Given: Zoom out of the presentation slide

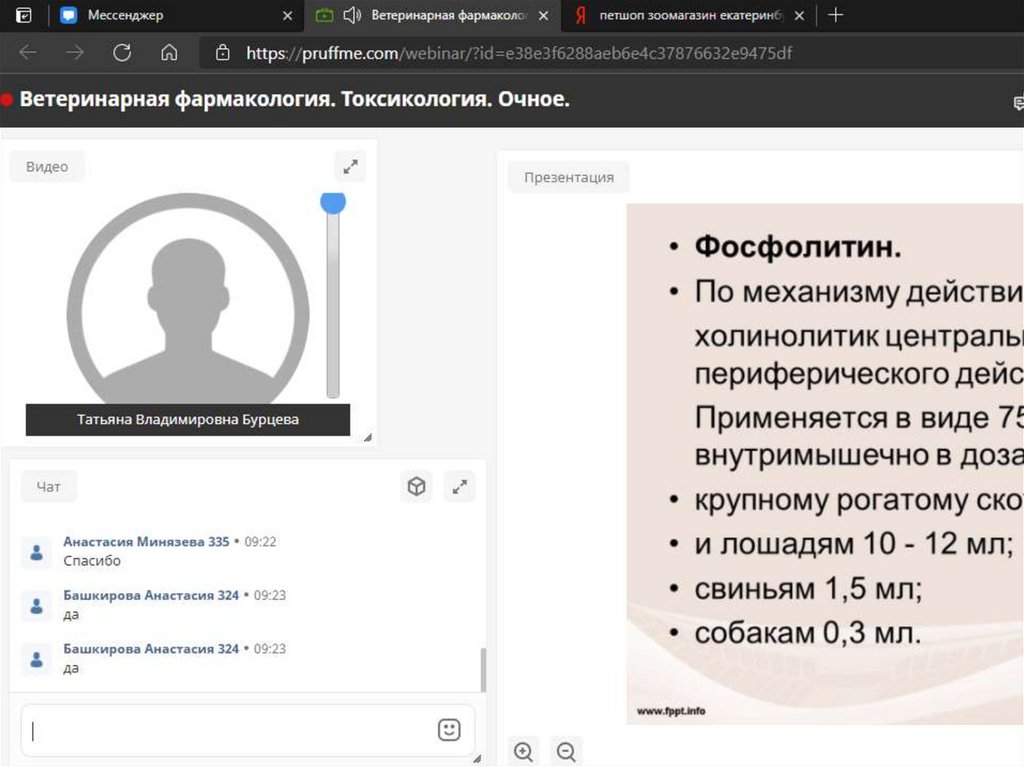Looking at the screenshot, I should (566, 751).
